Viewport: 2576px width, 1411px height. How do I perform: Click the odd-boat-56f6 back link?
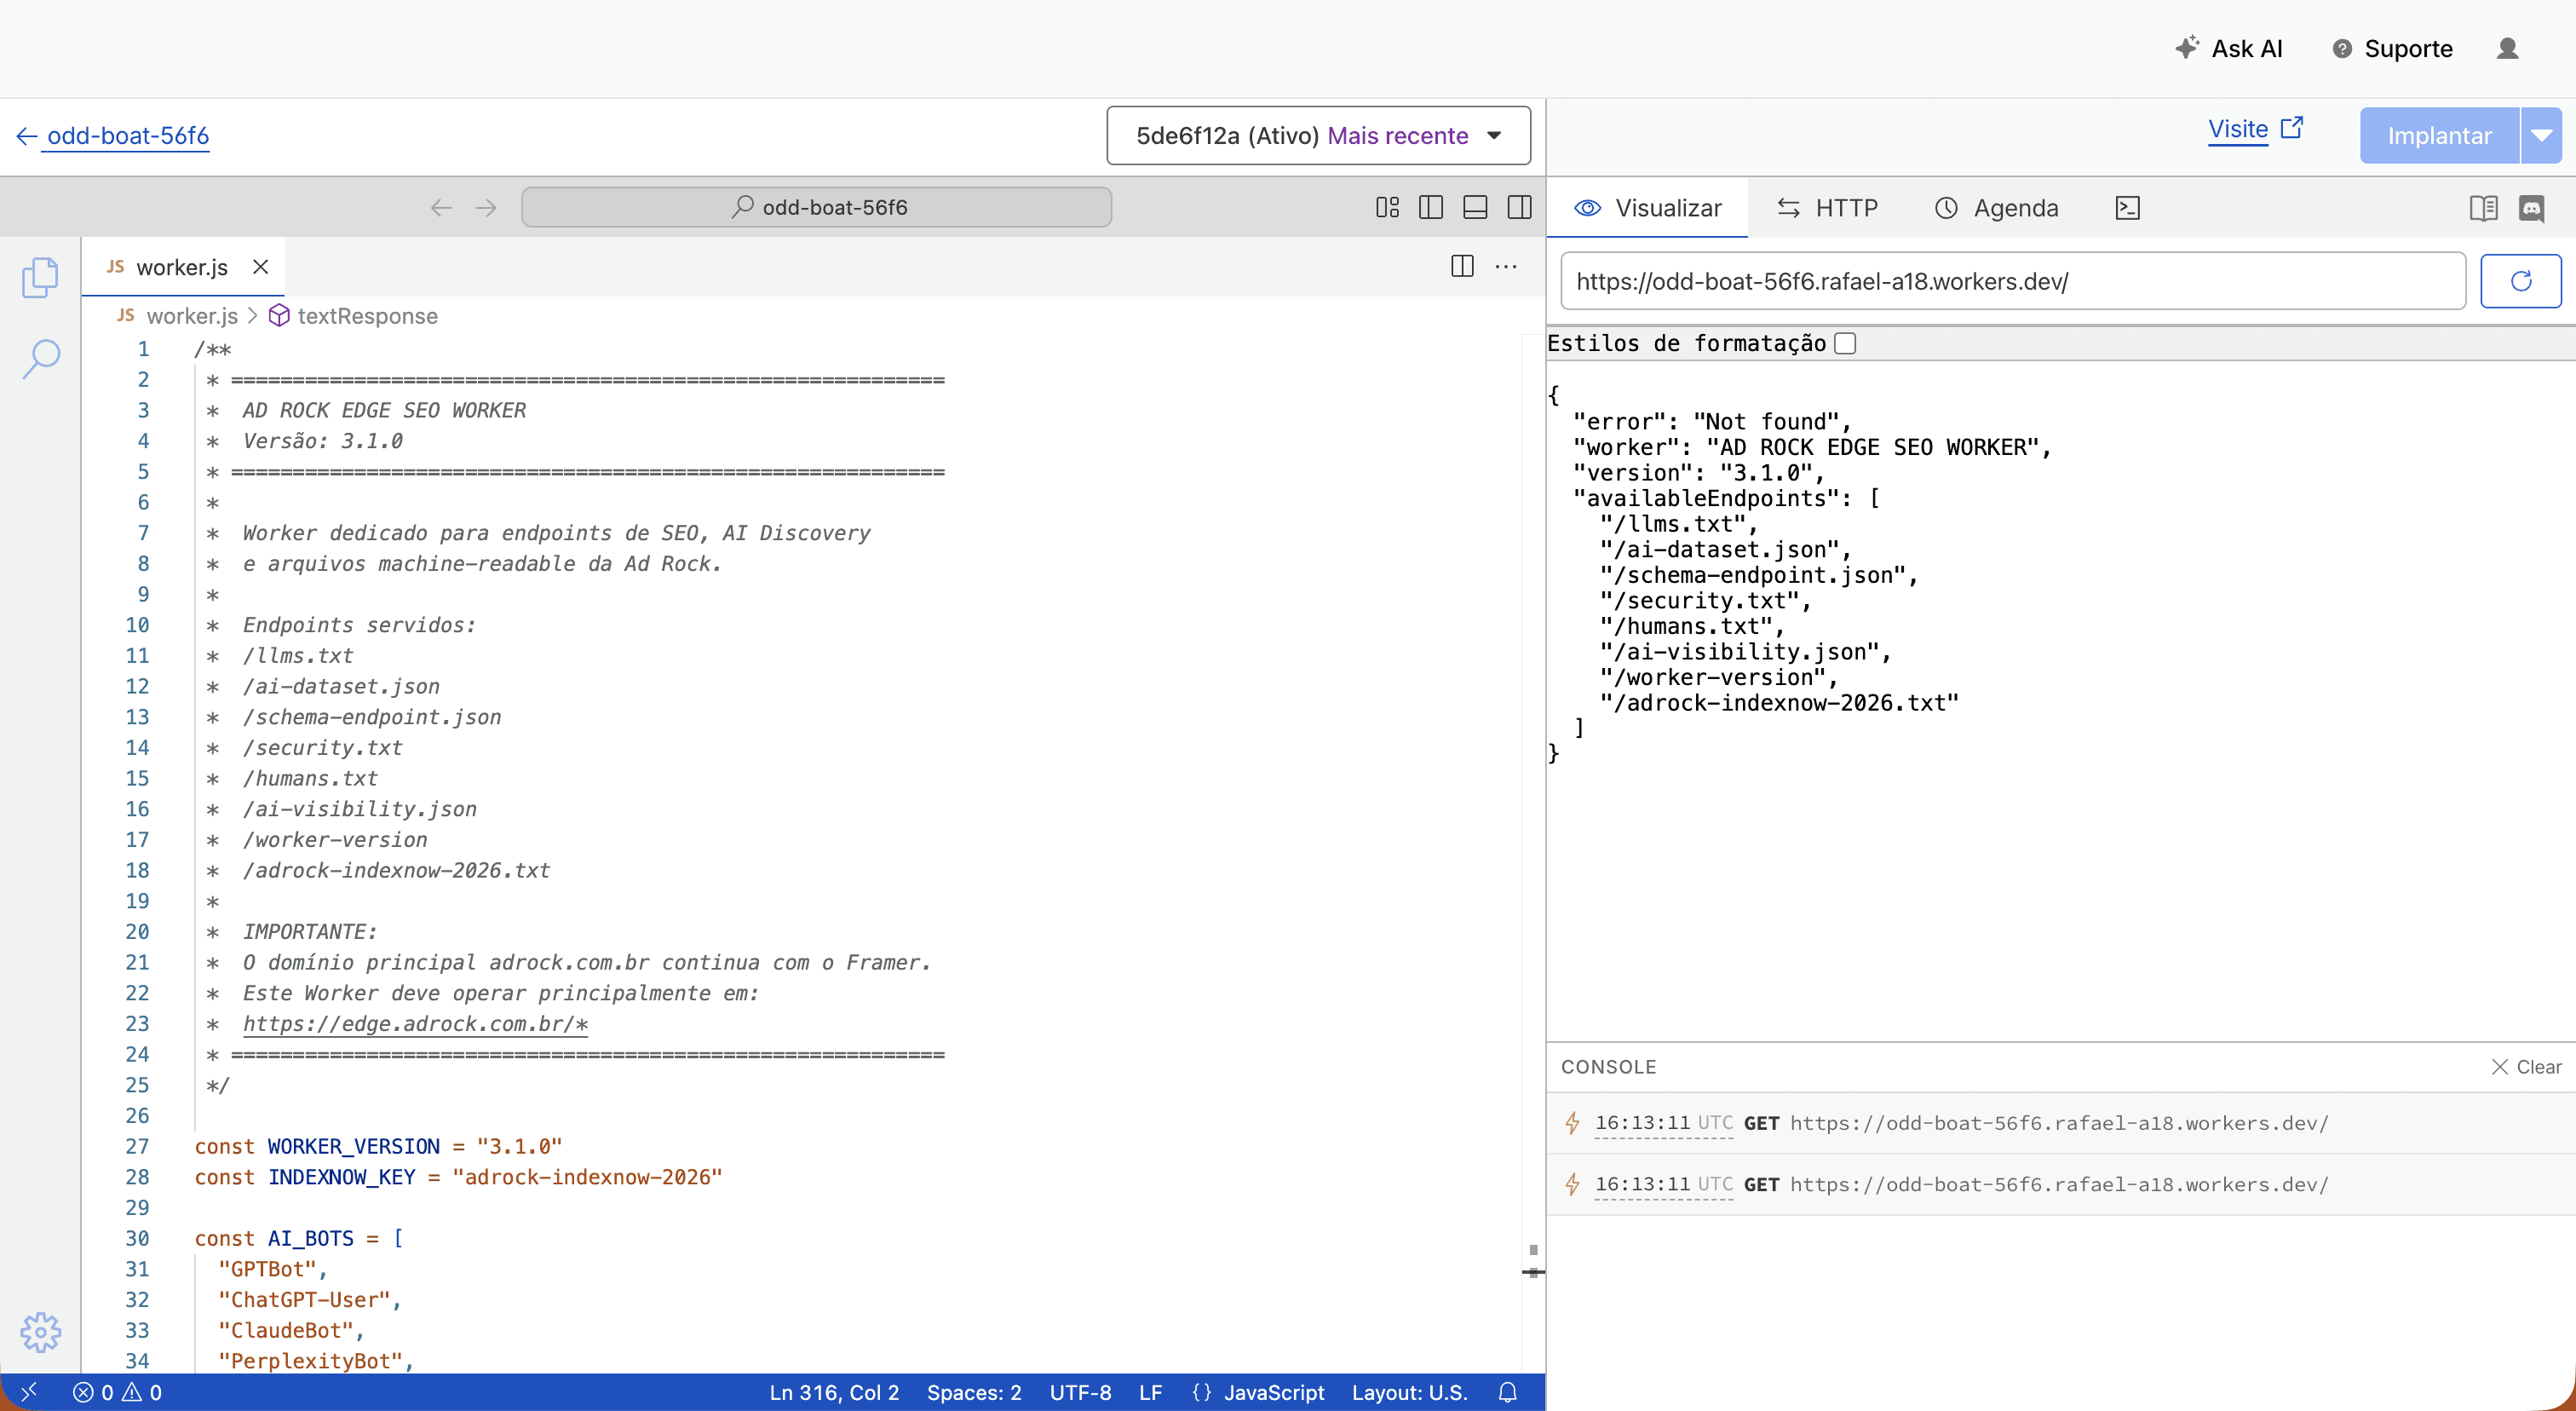(128, 135)
